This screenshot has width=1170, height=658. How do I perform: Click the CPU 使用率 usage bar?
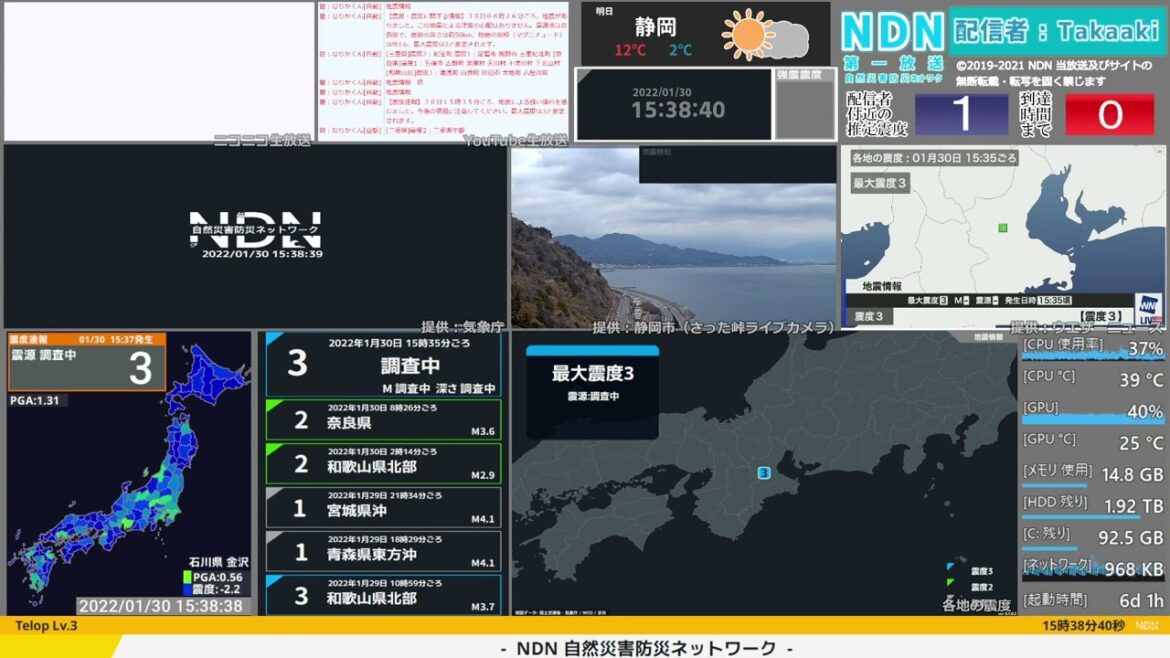tap(1093, 360)
